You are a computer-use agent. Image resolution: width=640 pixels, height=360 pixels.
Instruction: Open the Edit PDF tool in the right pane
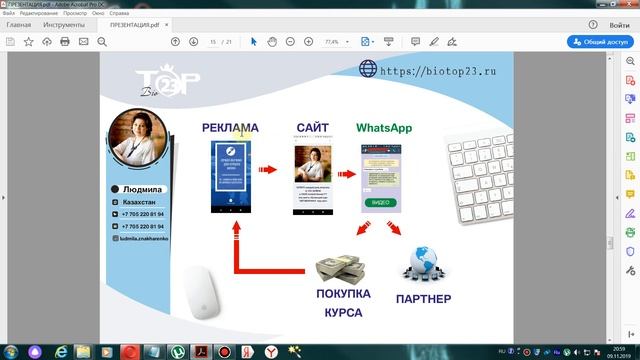point(630,118)
